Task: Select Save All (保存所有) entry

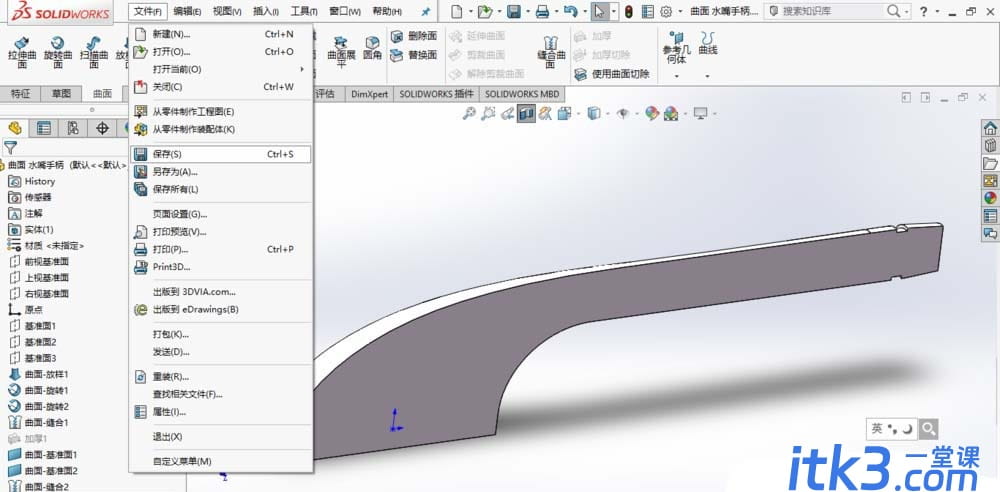Action: (x=221, y=190)
